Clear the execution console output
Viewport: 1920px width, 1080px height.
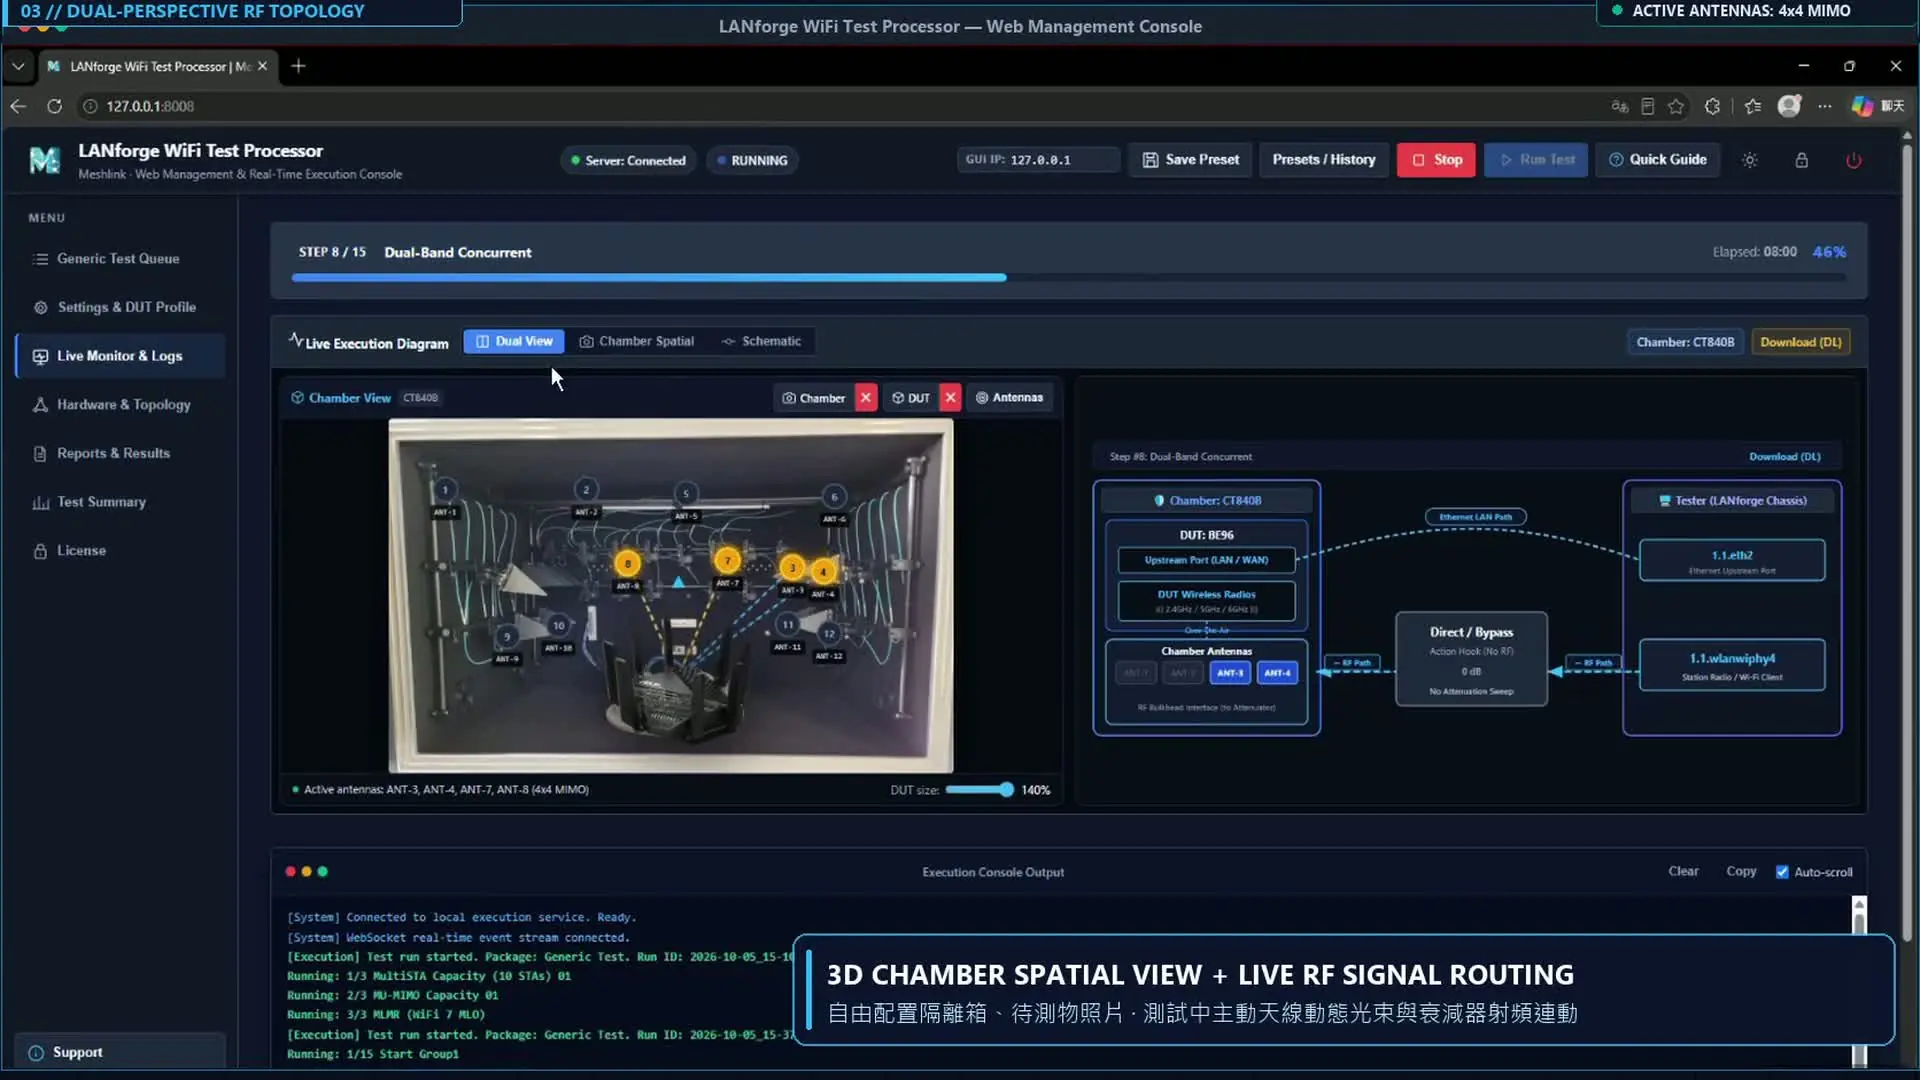coord(1683,871)
